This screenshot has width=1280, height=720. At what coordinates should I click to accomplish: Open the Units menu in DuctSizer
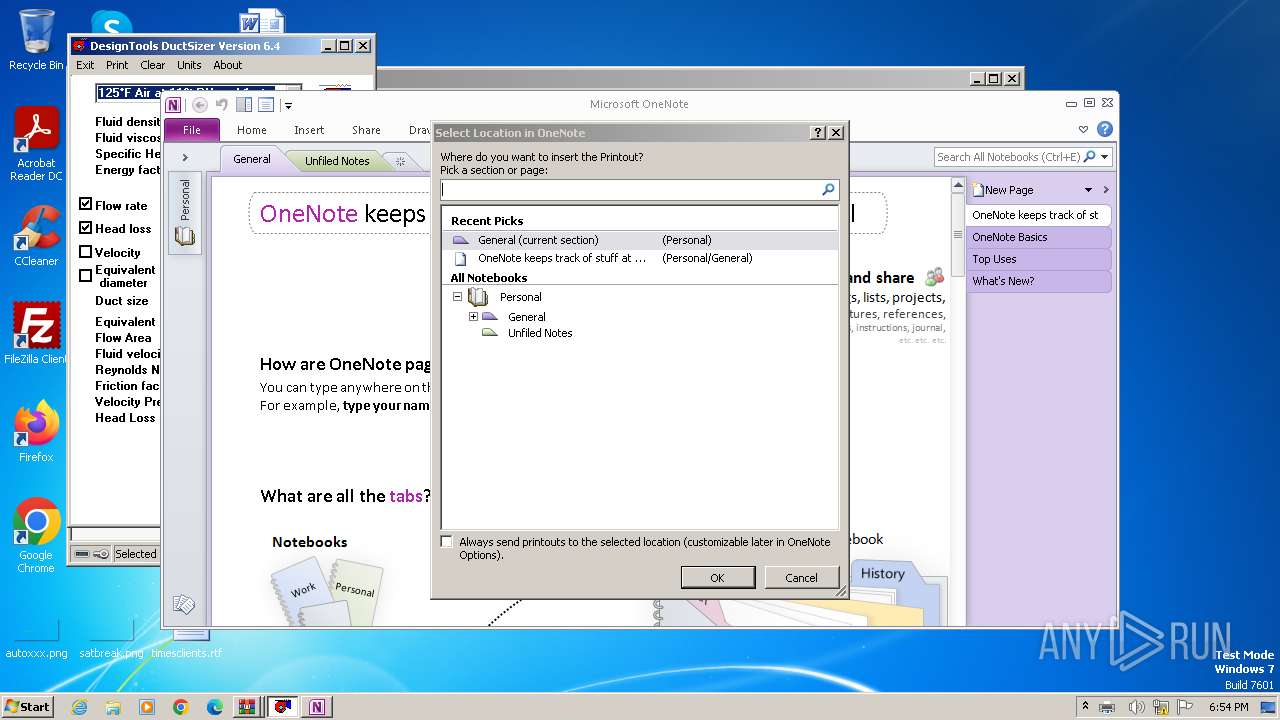[189, 65]
